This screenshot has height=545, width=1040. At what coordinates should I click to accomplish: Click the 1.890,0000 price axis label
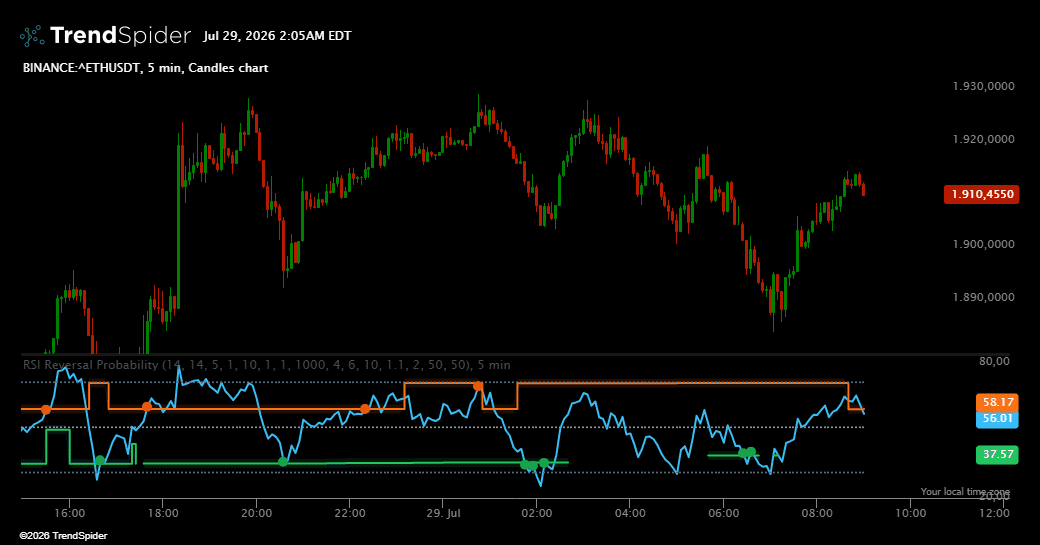984,297
